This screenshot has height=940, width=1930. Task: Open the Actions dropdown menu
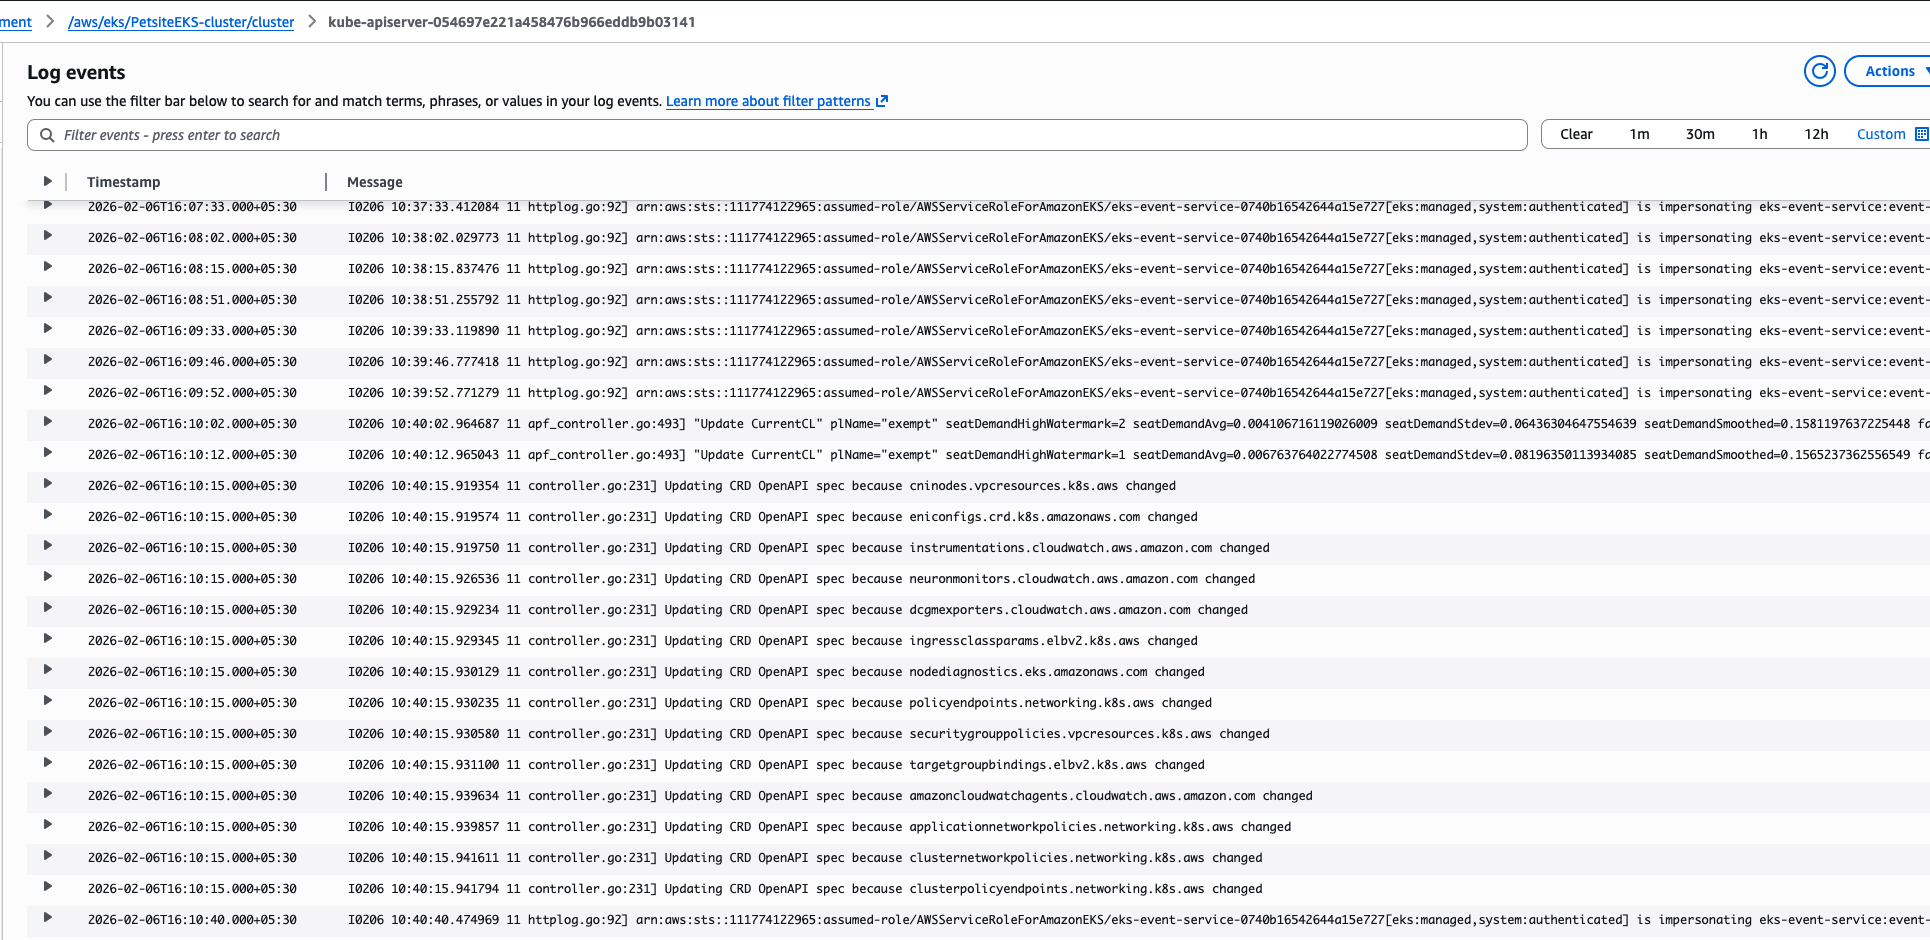click(x=1890, y=71)
